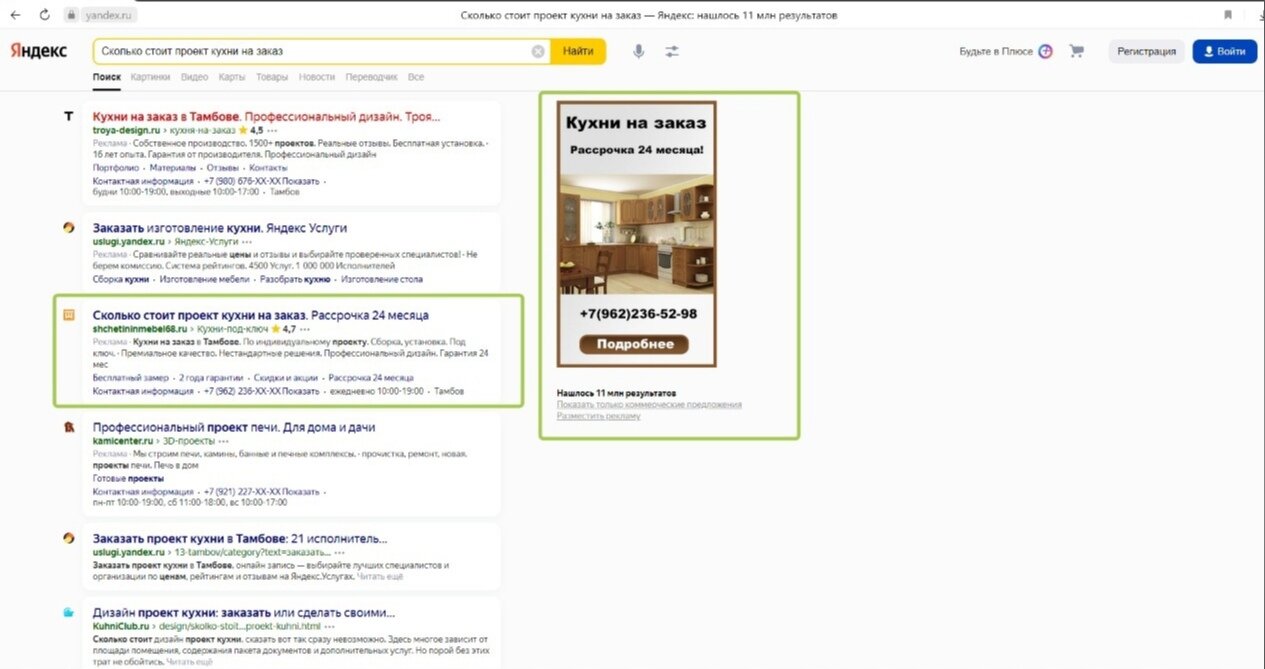Expand the Все services tab
This screenshot has width=1265, height=669.
click(x=416, y=77)
